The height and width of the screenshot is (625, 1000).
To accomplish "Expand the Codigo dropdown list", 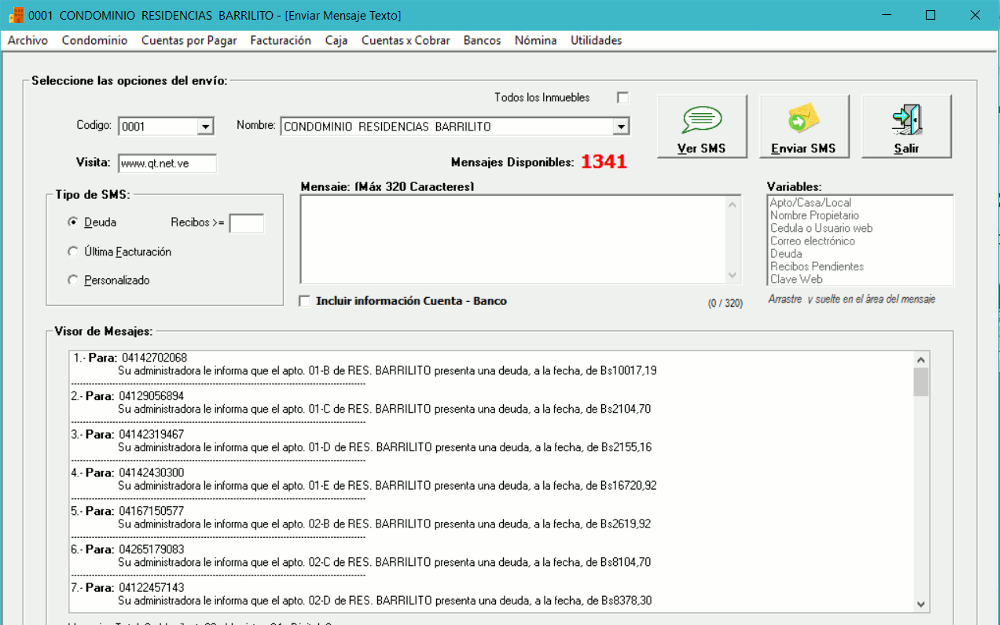I will pos(205,127).
